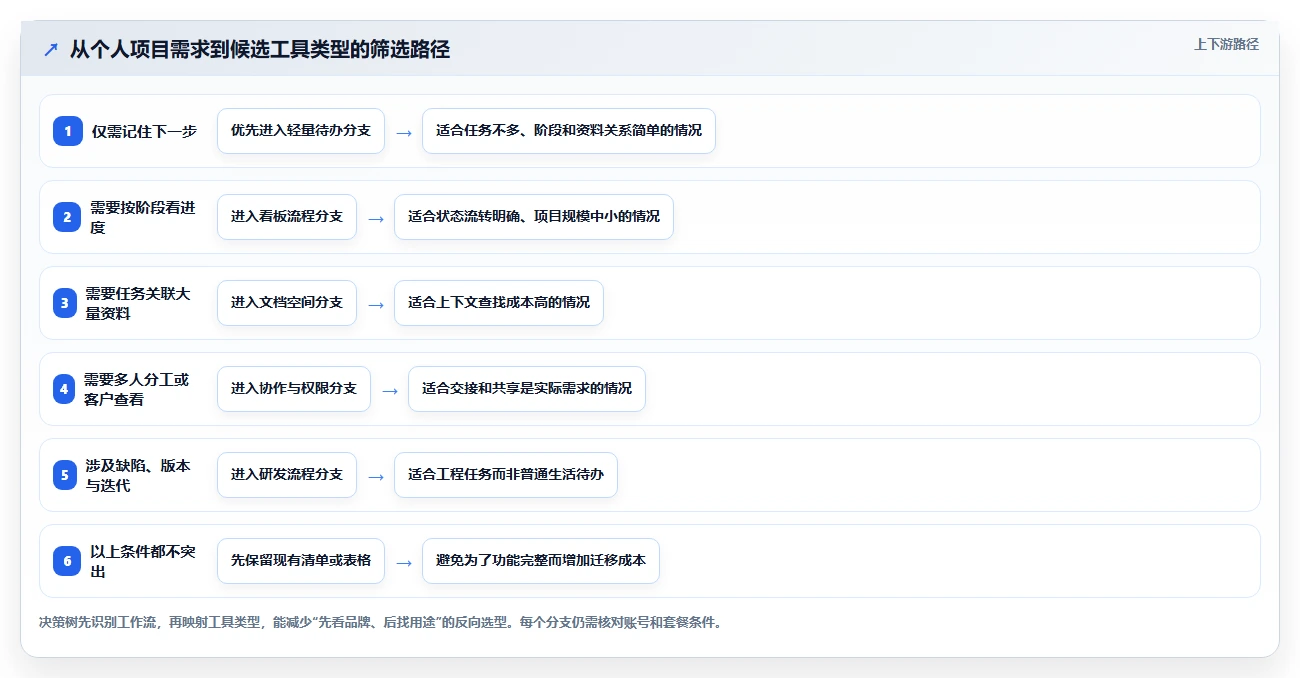Click the footer note starting with 决策树先识别工作流
The width and height of the screenshot is (1300, 678).
[x=380, y=622]
